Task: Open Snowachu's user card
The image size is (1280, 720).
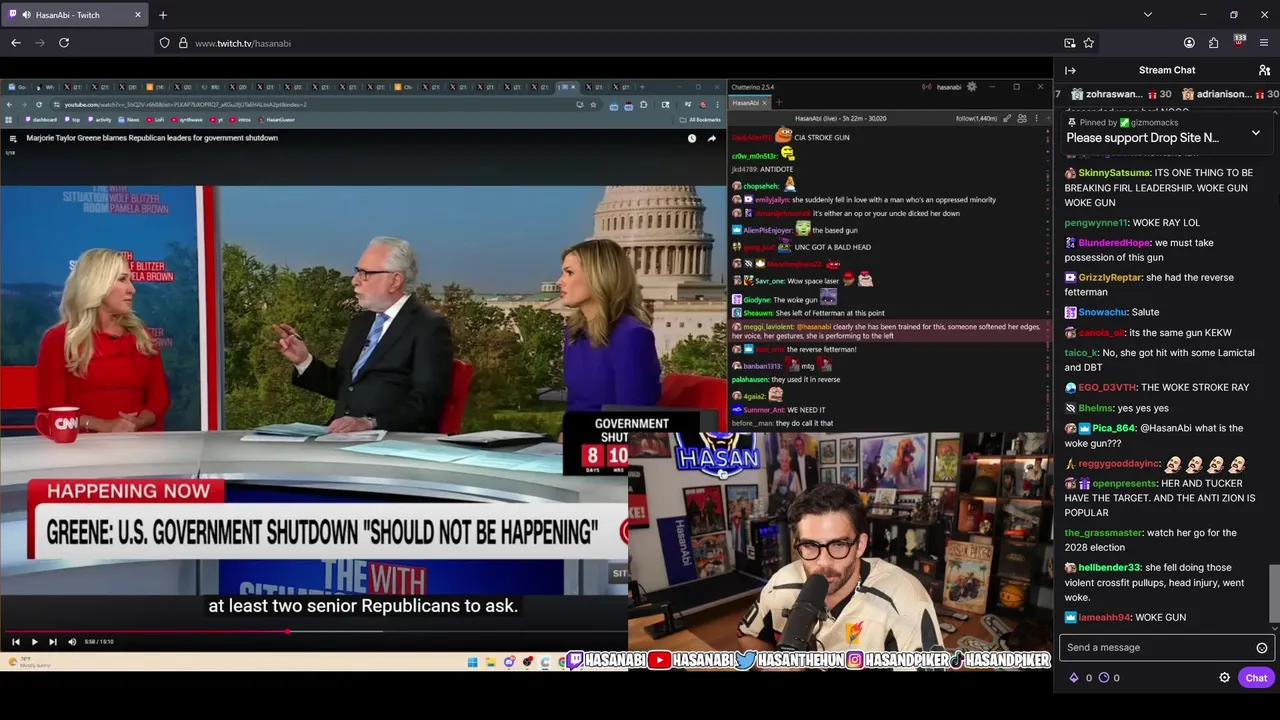Action: (1103, 313)
